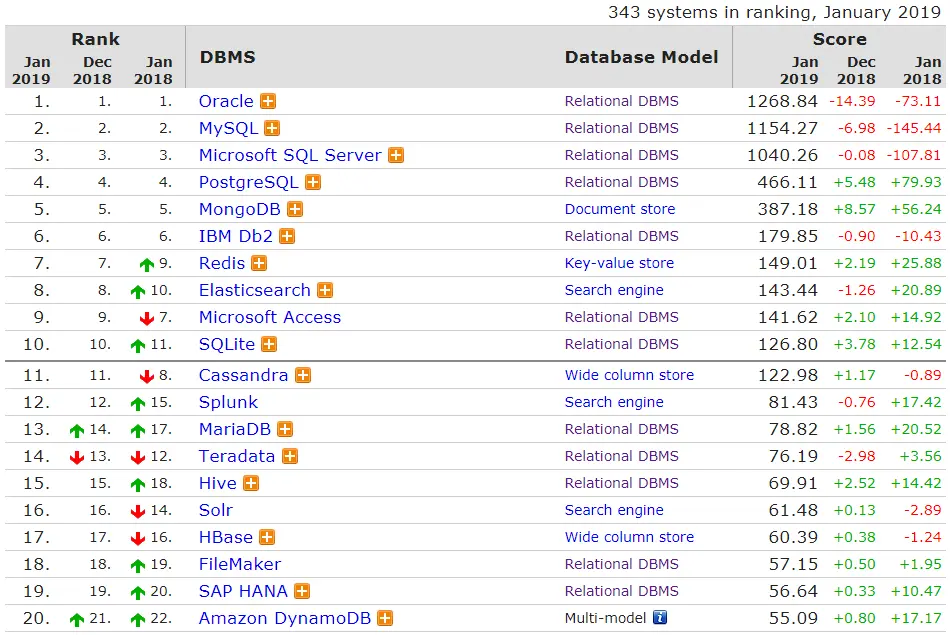
Task: Open the Redis link
Action: coord(222,264)
